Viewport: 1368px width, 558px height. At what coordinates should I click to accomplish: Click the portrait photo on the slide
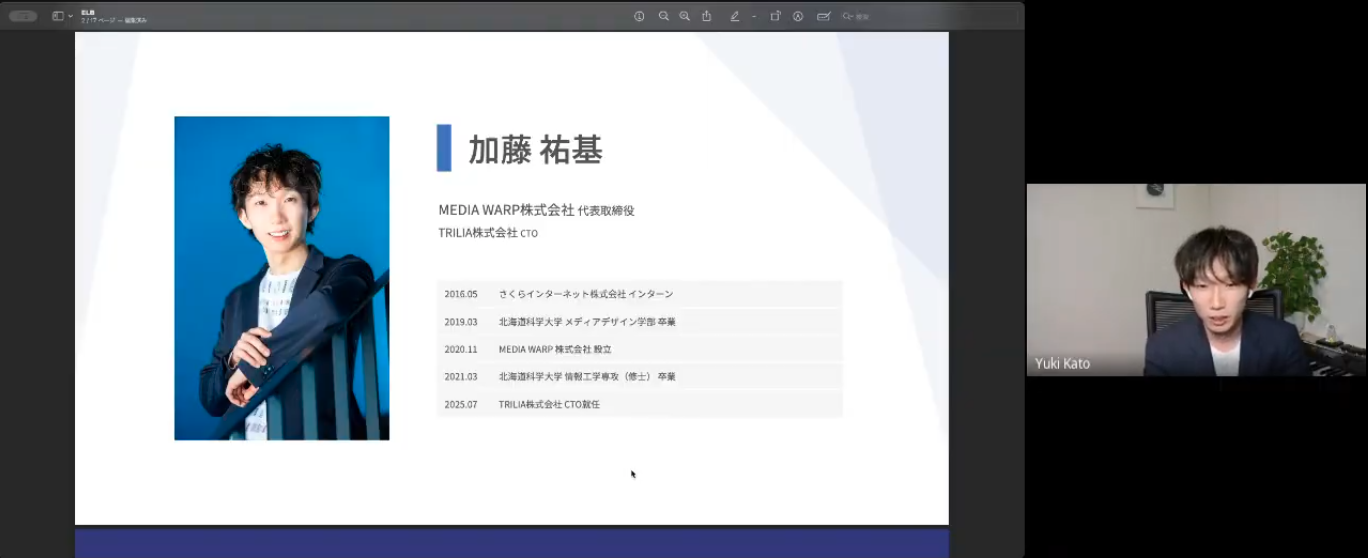(281, 278)
